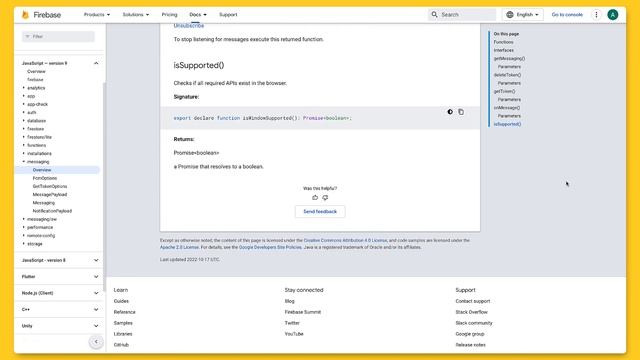This screenshot has height=360, width=640.
Task: Open the Docs menu
Action: (198, 15)
